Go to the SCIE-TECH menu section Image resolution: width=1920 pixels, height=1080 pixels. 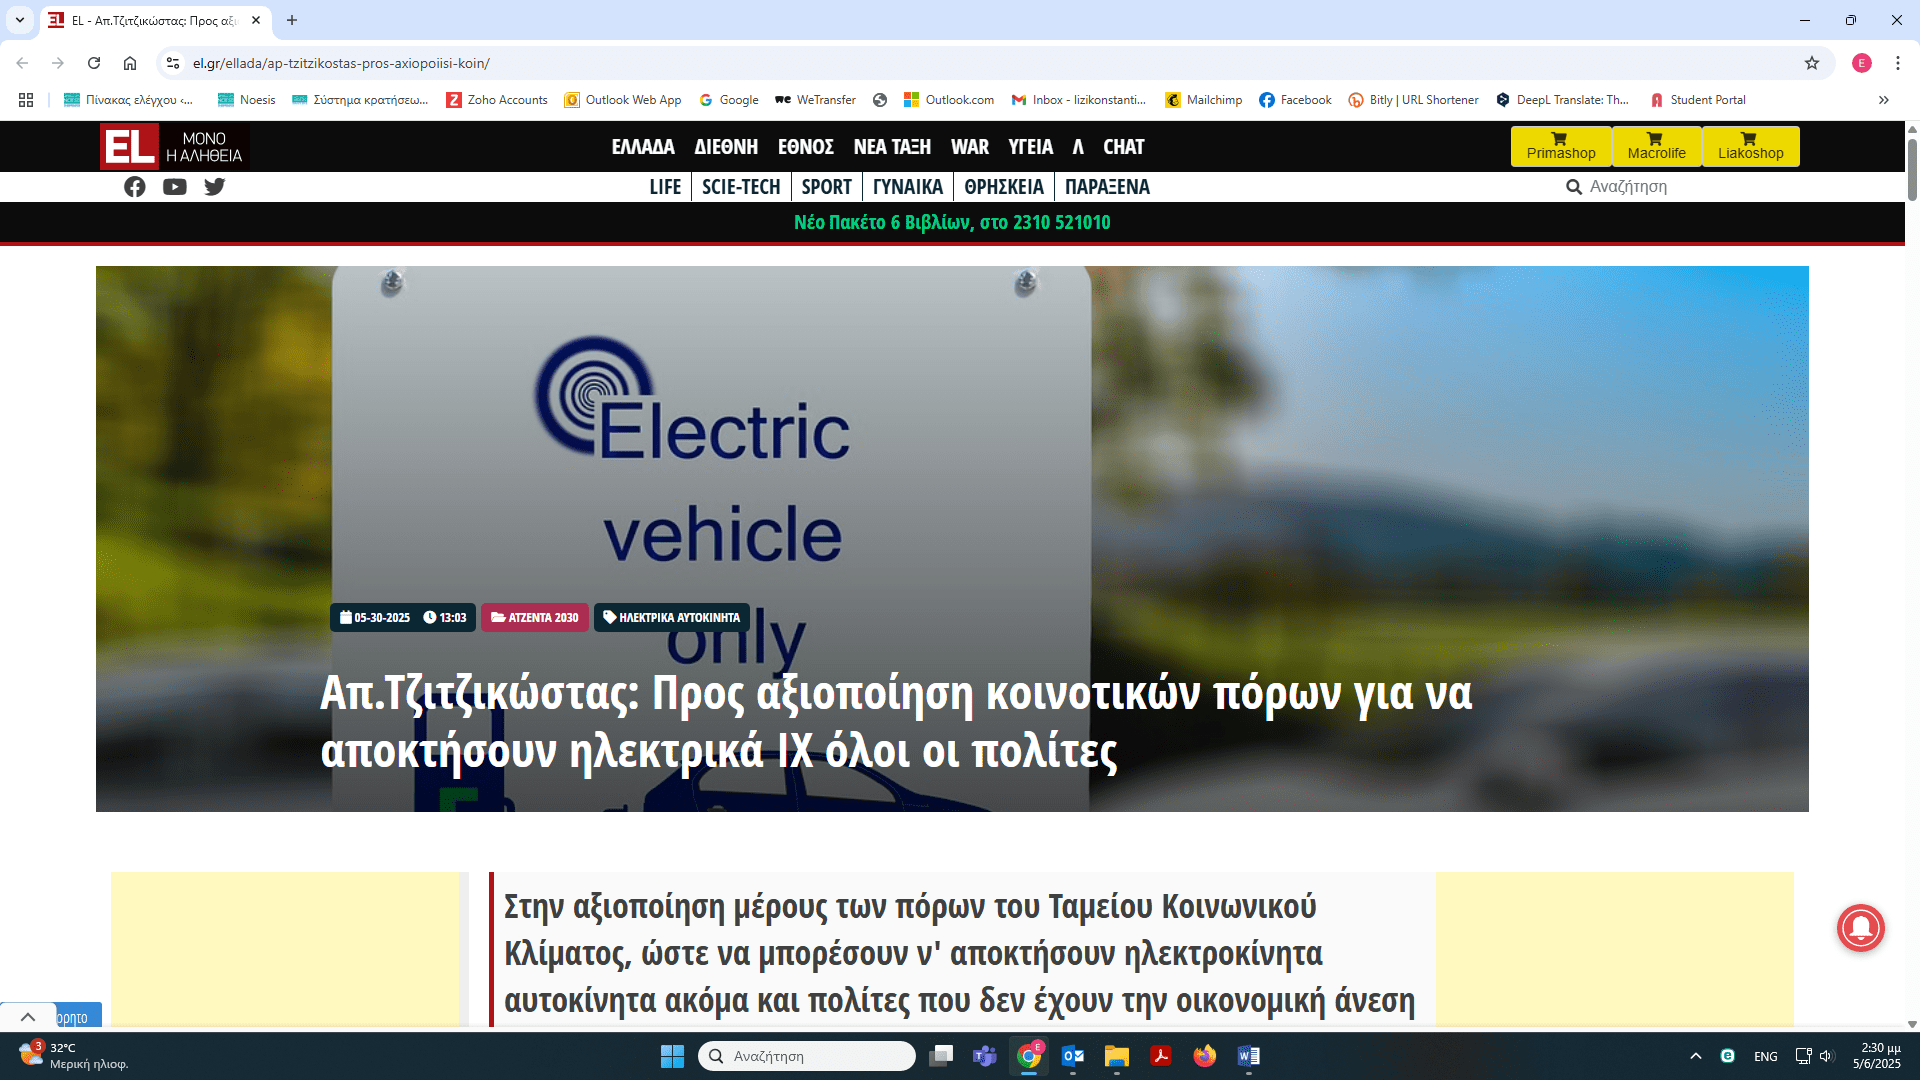pyautogui.click(x=740, y=187)
